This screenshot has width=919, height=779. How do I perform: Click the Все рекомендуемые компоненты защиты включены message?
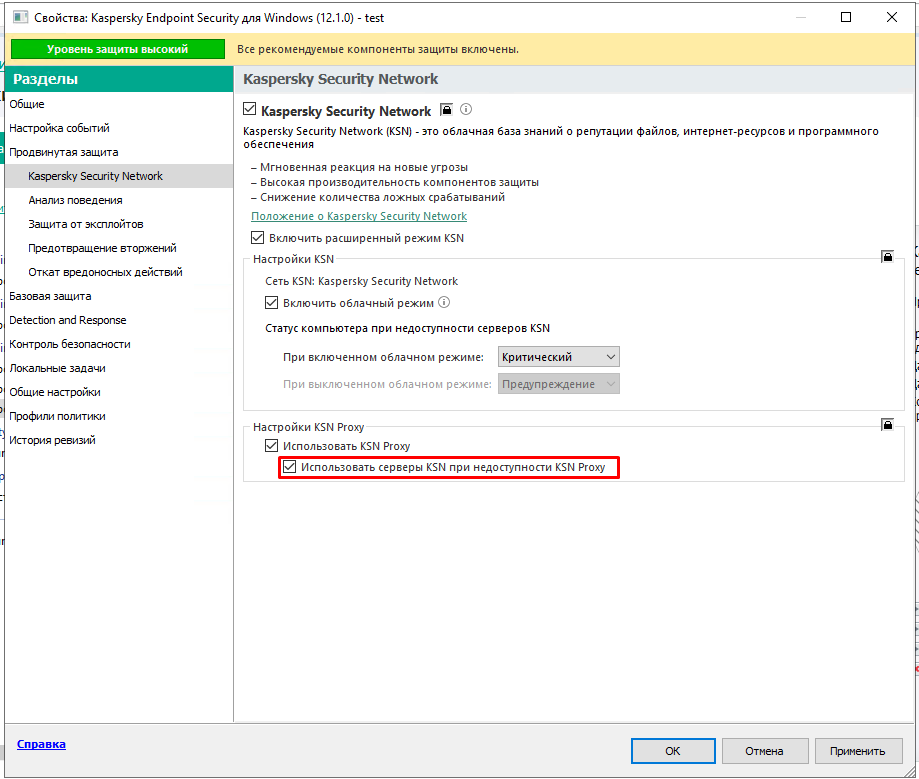click(377, 49)
